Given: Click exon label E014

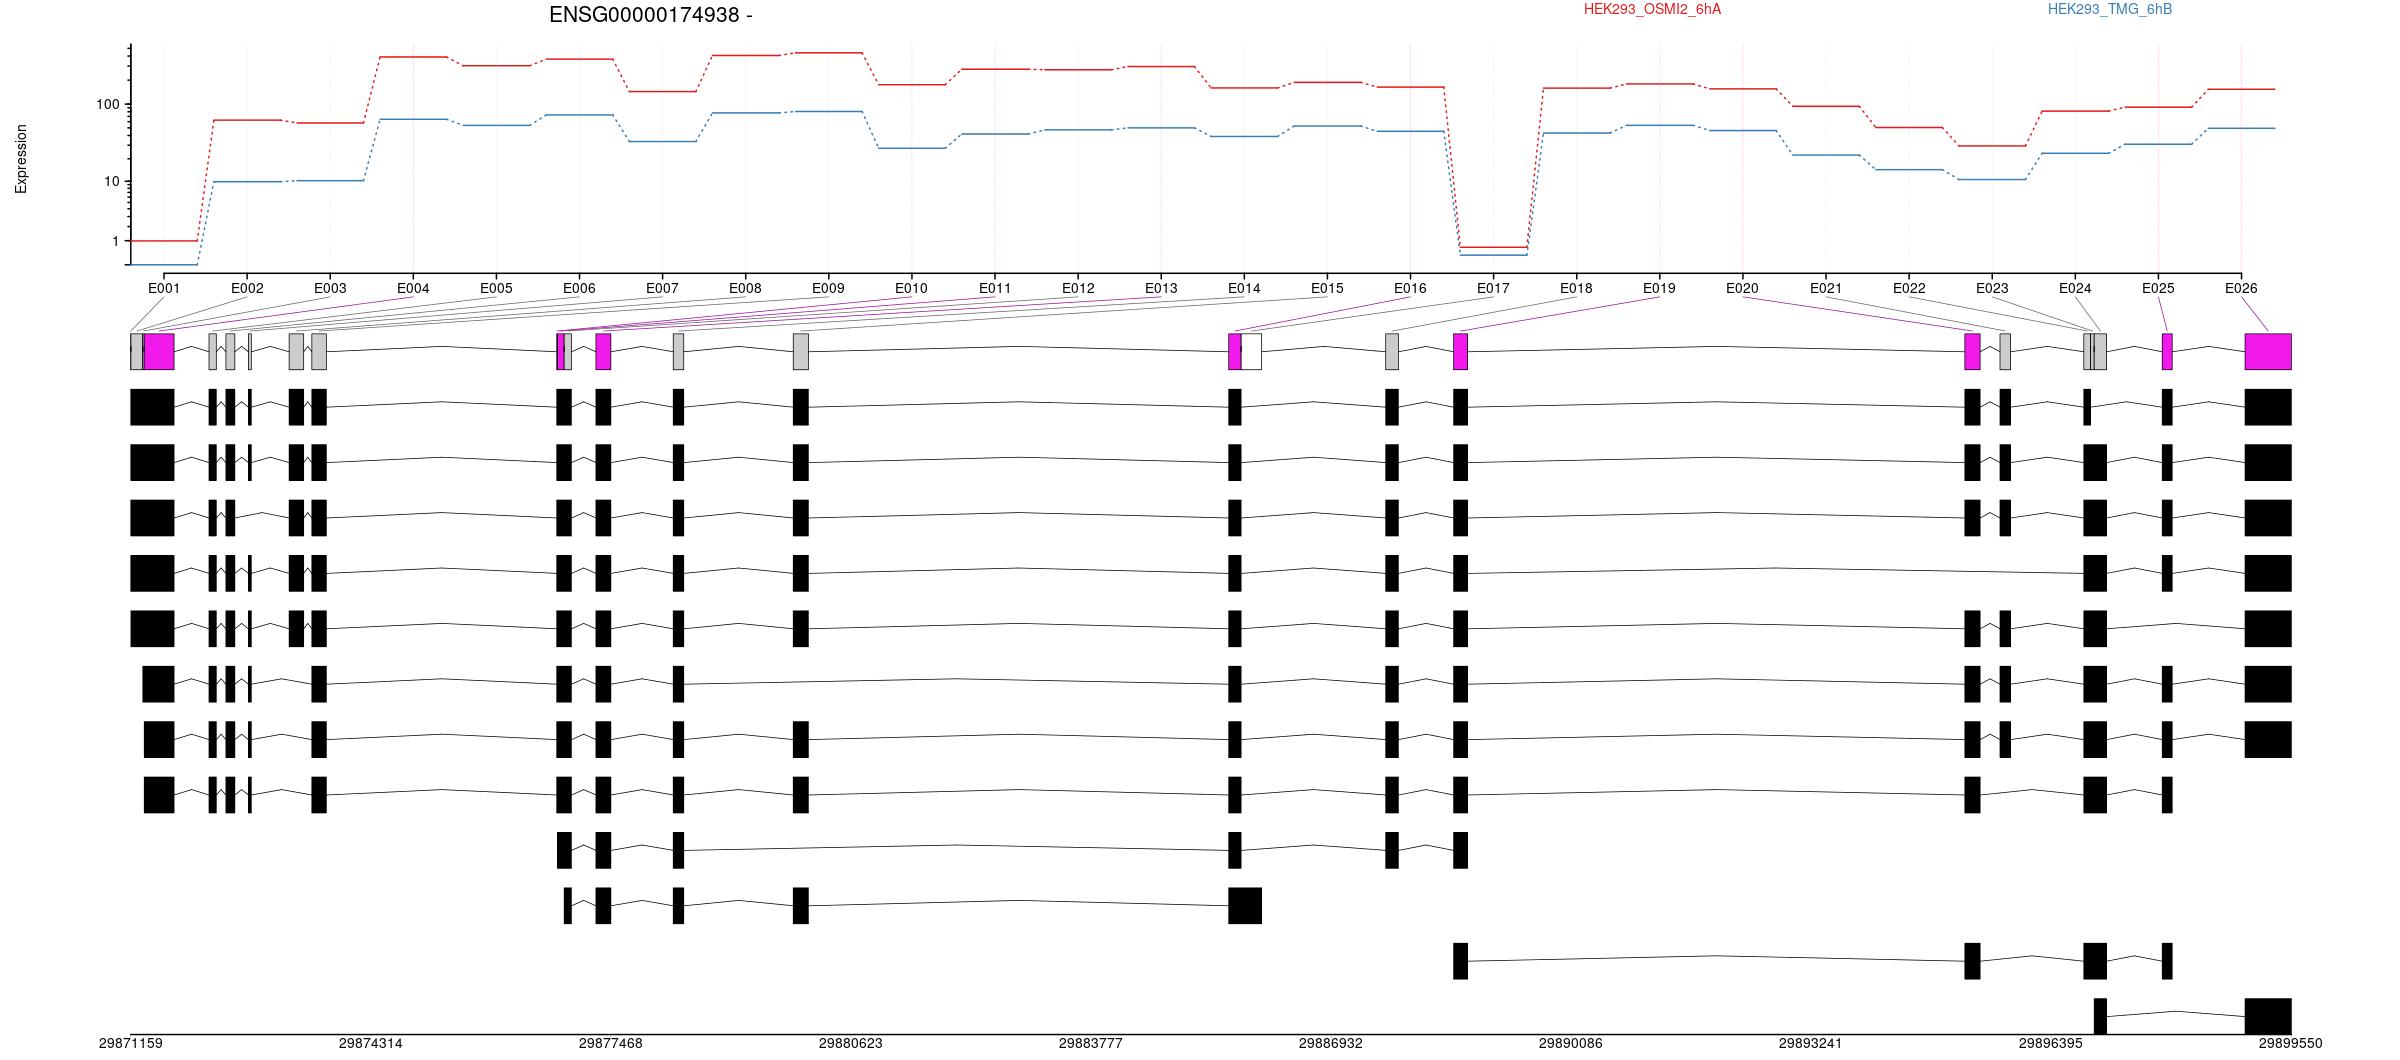Looking at the screenshot, I should [x=1244, y=288].
